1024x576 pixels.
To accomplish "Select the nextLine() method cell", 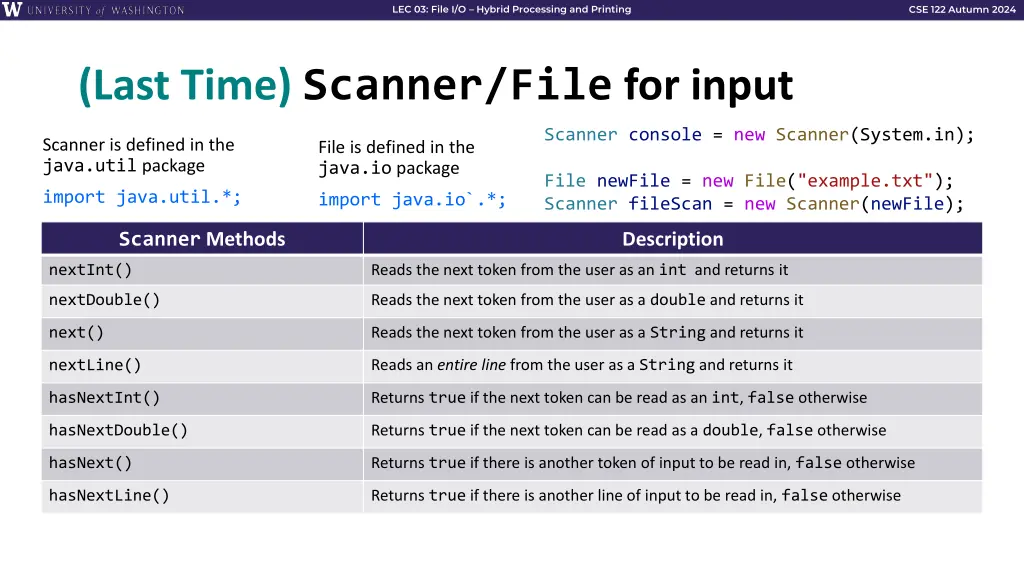I will (202, 366).
